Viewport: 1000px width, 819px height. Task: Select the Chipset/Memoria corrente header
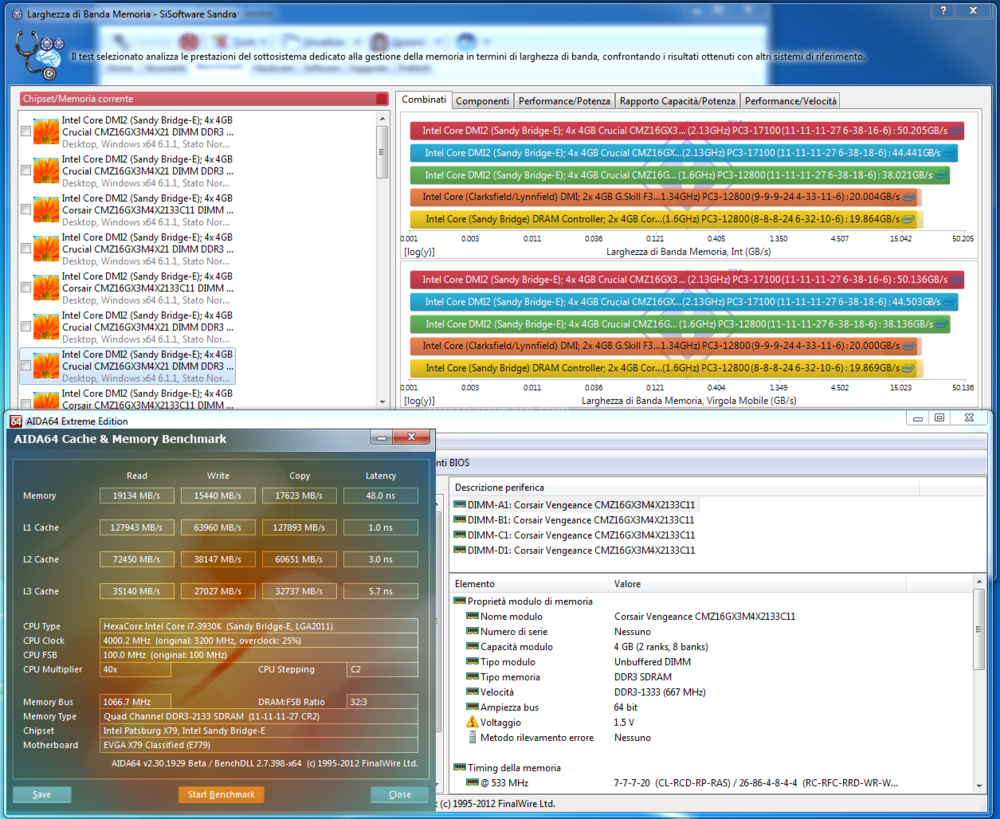(204, 99)
